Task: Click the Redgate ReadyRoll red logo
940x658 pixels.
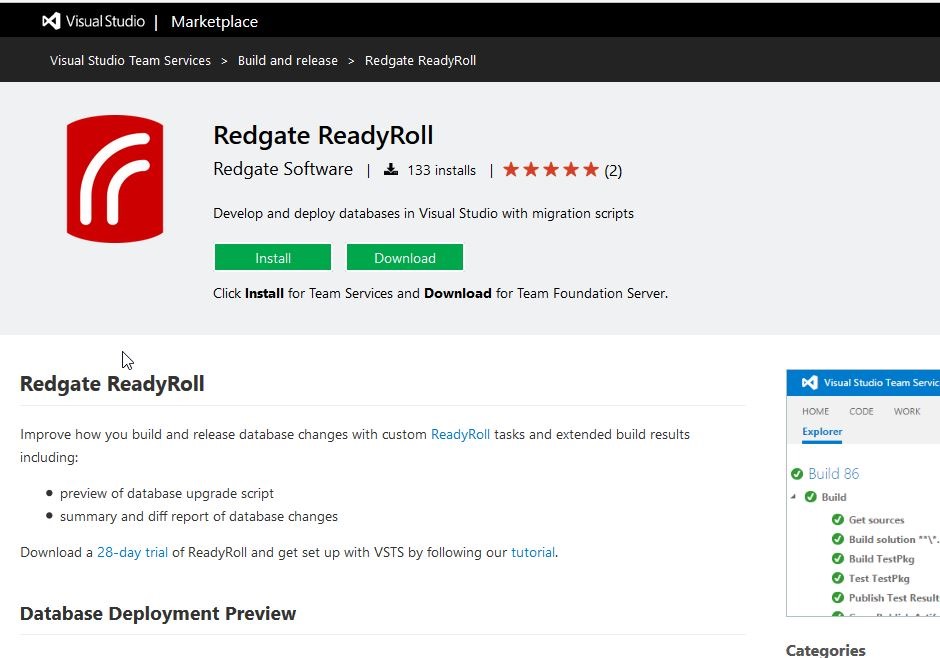Action: click(x=115, y=179)
